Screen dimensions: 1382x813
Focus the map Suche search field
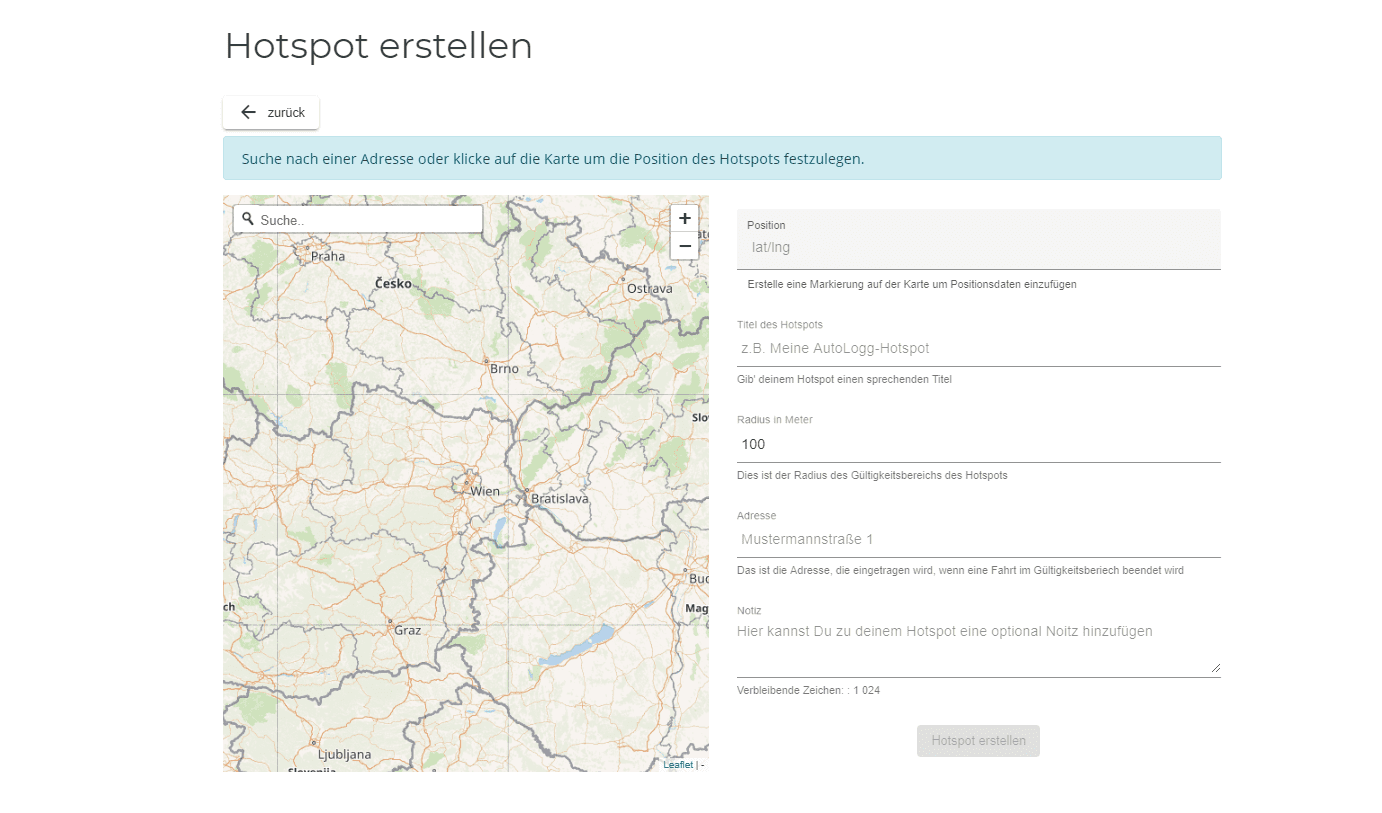tap(358, 219)
